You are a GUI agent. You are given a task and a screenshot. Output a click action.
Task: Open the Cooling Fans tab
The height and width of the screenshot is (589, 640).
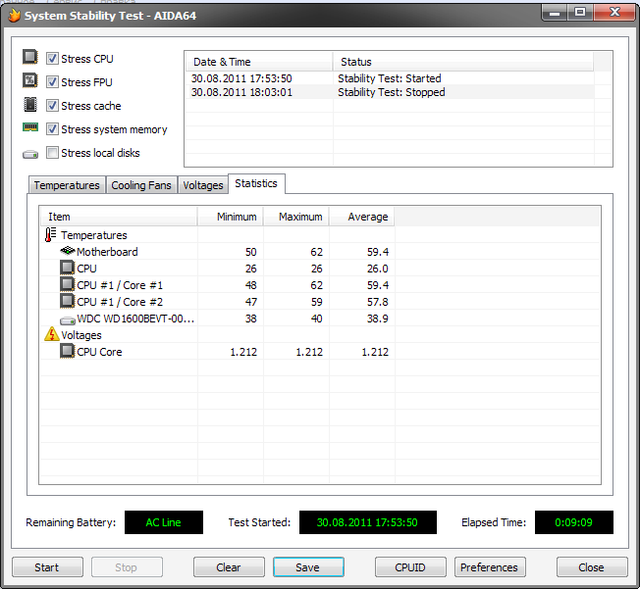pyautogui.click(x=141, y=185)
